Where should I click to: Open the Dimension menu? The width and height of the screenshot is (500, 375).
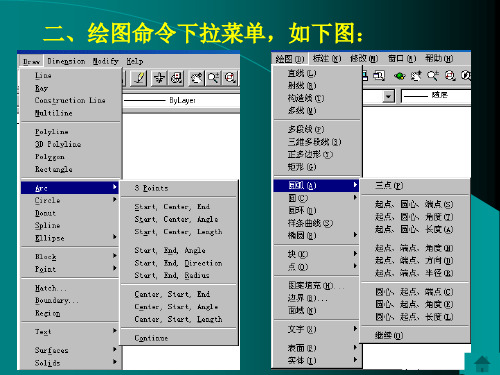point(66,61)
